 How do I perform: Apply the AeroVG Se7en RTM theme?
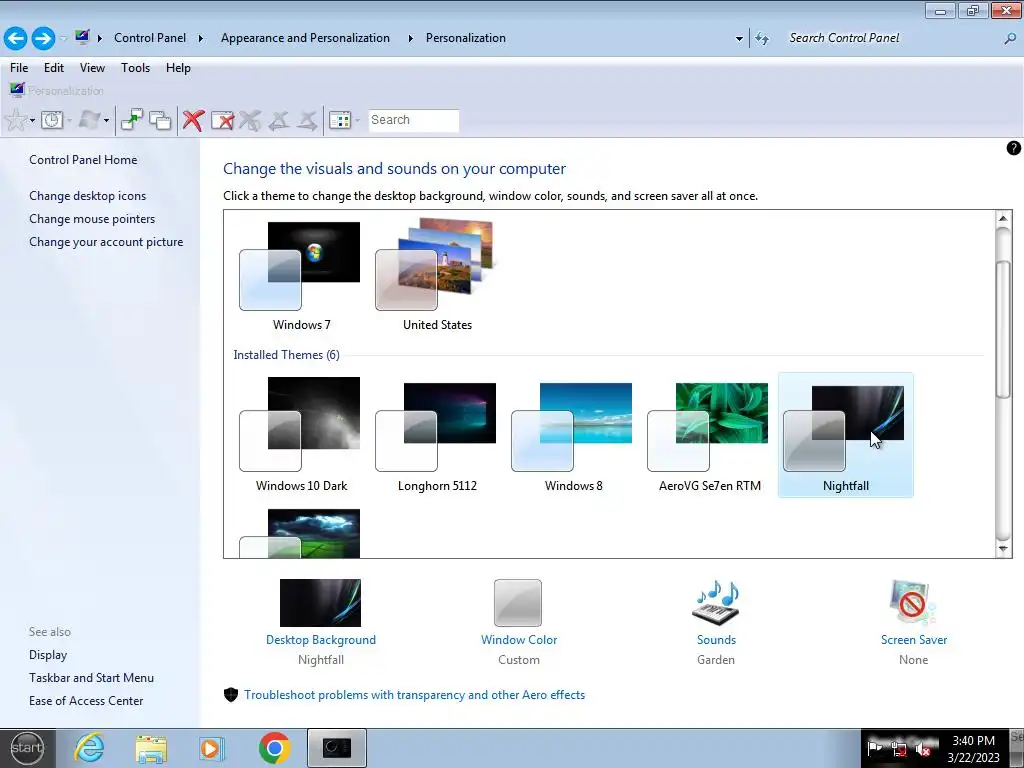(x=709, y=436)
